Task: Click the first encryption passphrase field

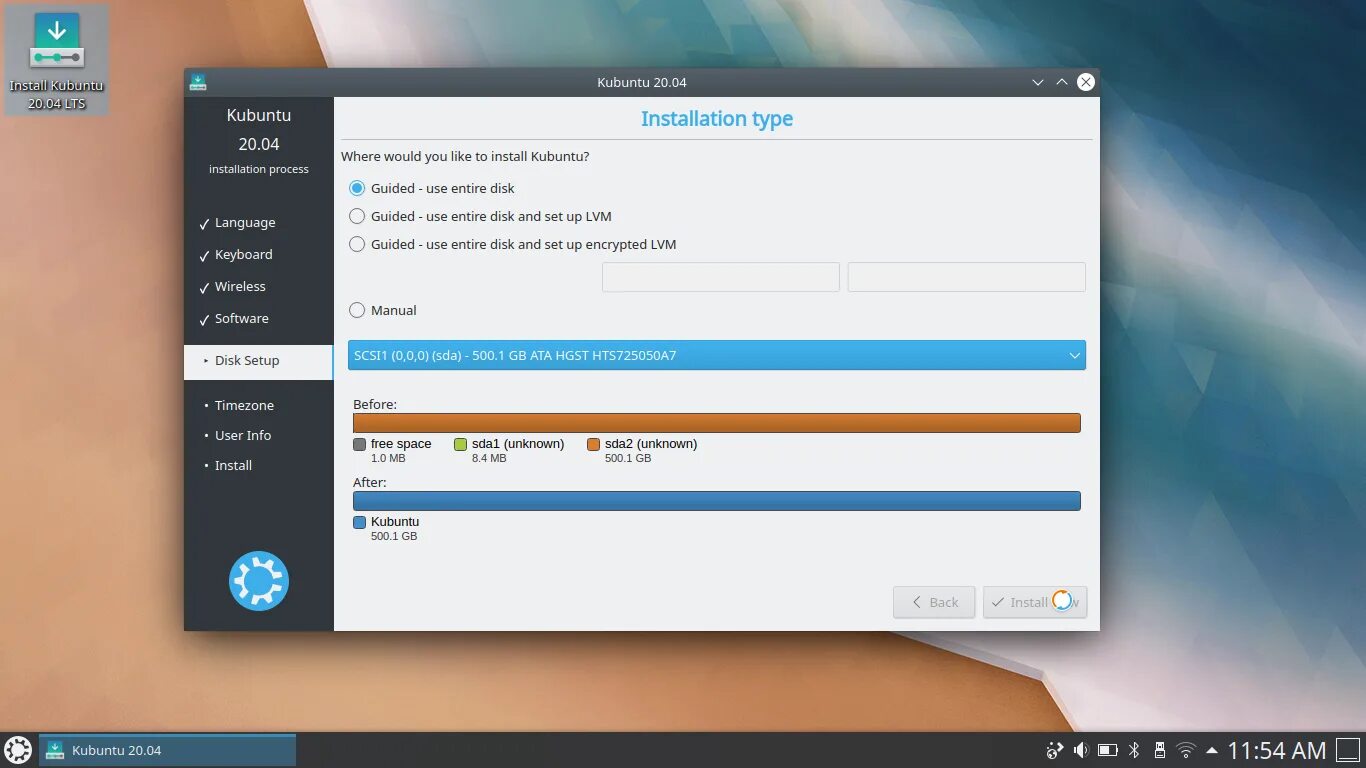Action: (721, 277)
